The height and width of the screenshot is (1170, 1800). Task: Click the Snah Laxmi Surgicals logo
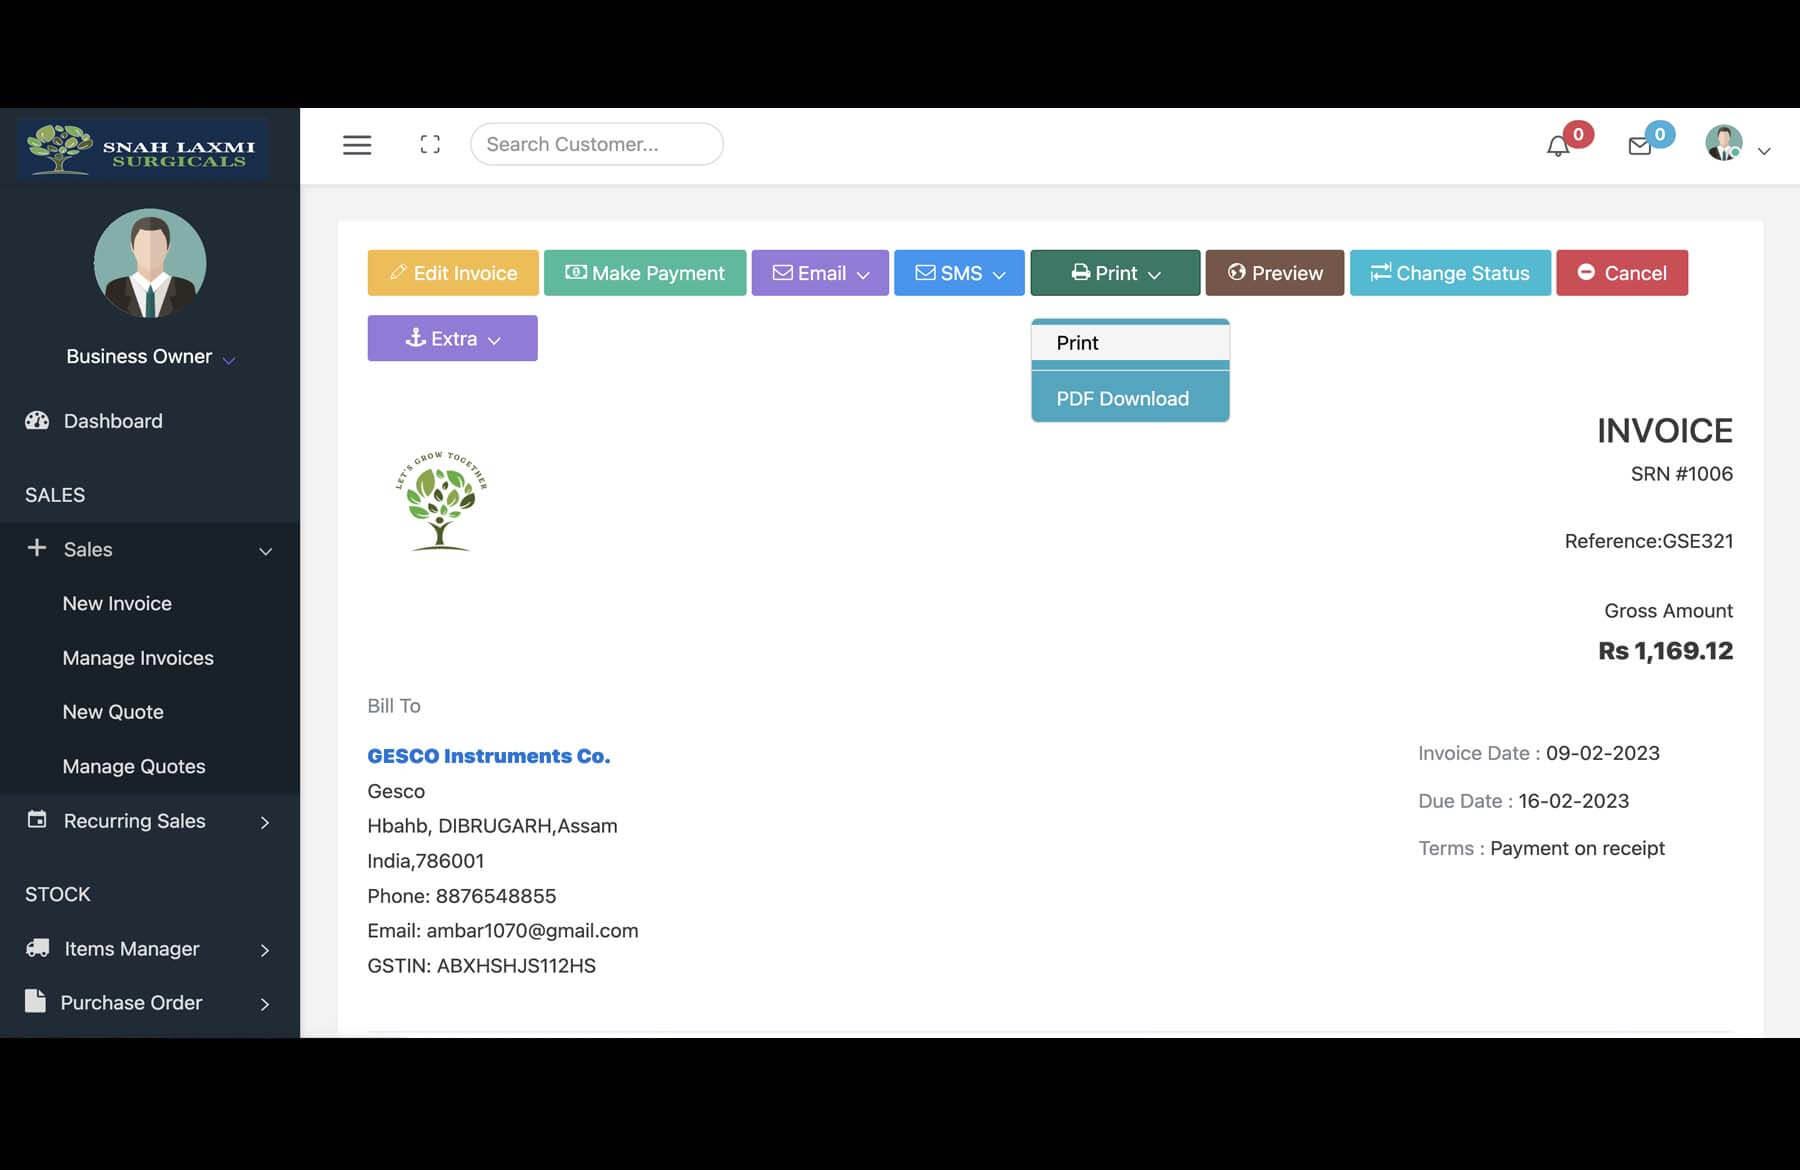pyautogui.click(x=142, y=149)
